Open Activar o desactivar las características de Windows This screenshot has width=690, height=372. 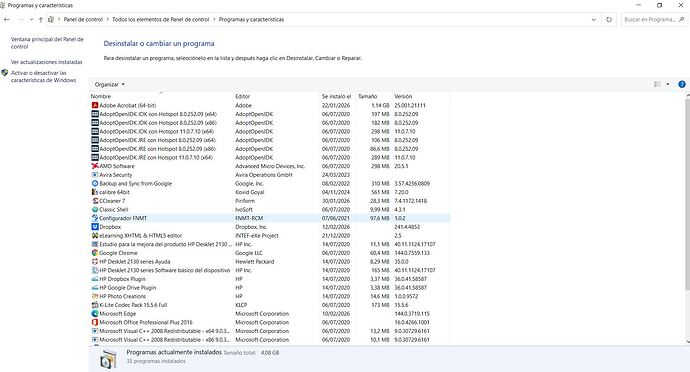[x=44, y=77]
